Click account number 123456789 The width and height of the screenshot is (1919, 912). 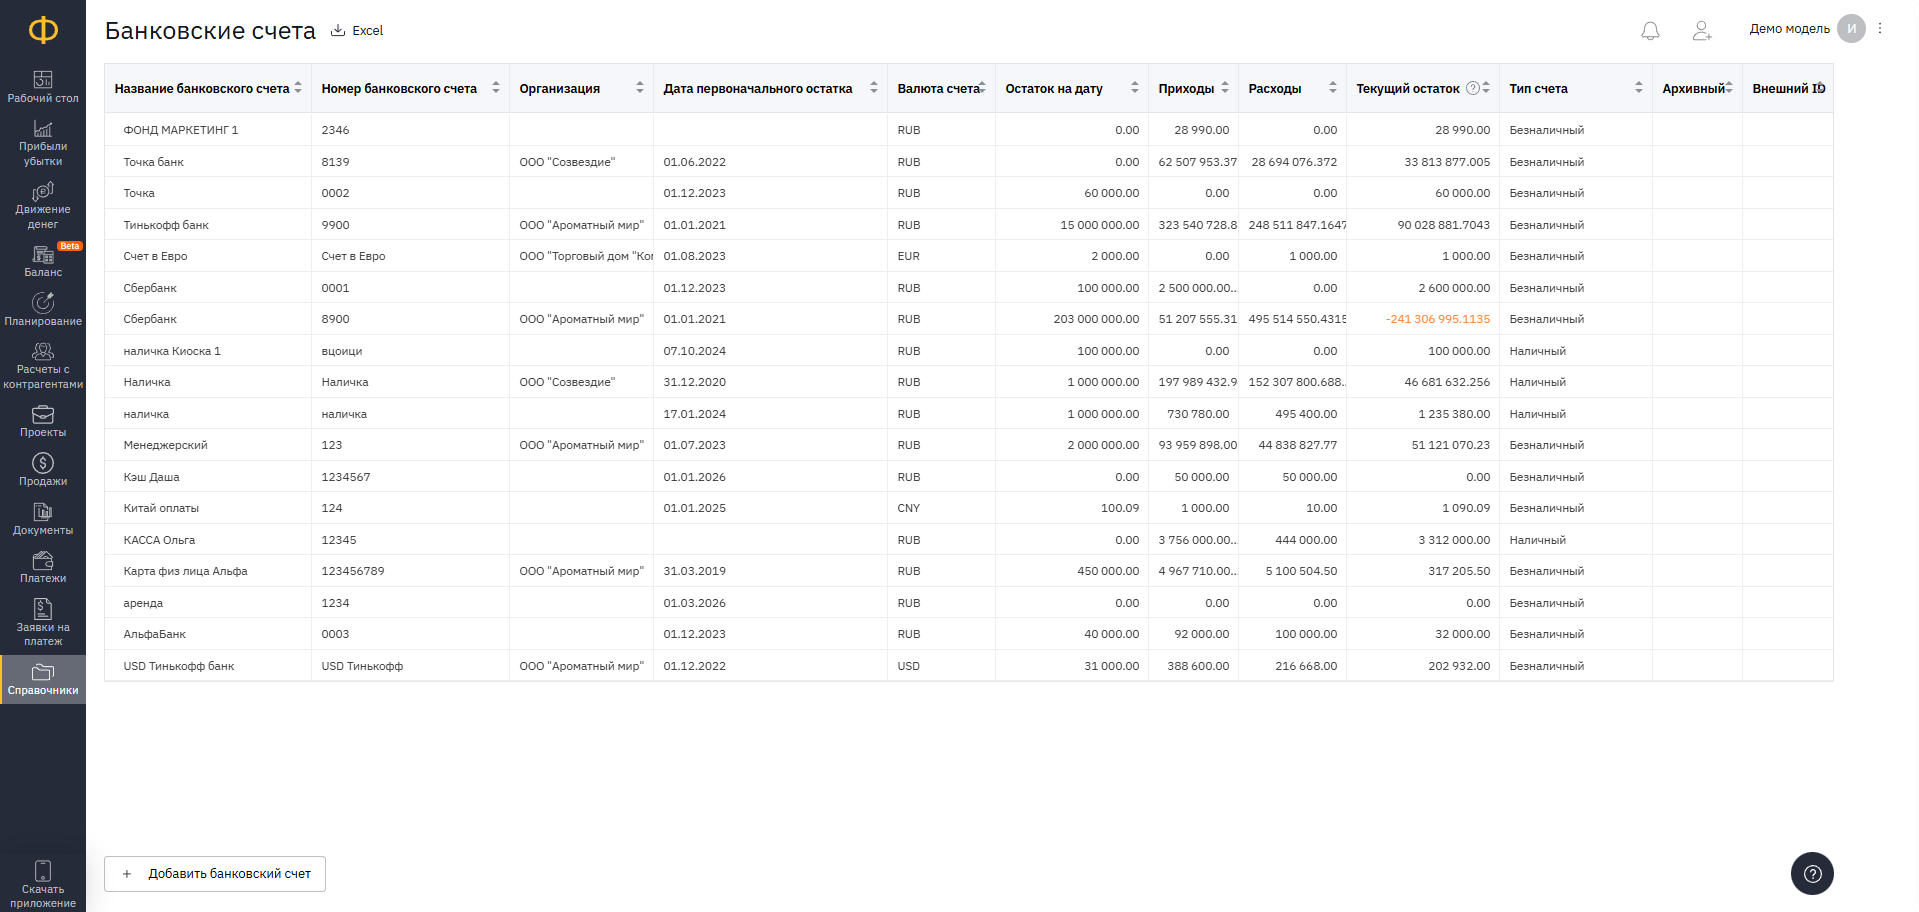[353, 571]
